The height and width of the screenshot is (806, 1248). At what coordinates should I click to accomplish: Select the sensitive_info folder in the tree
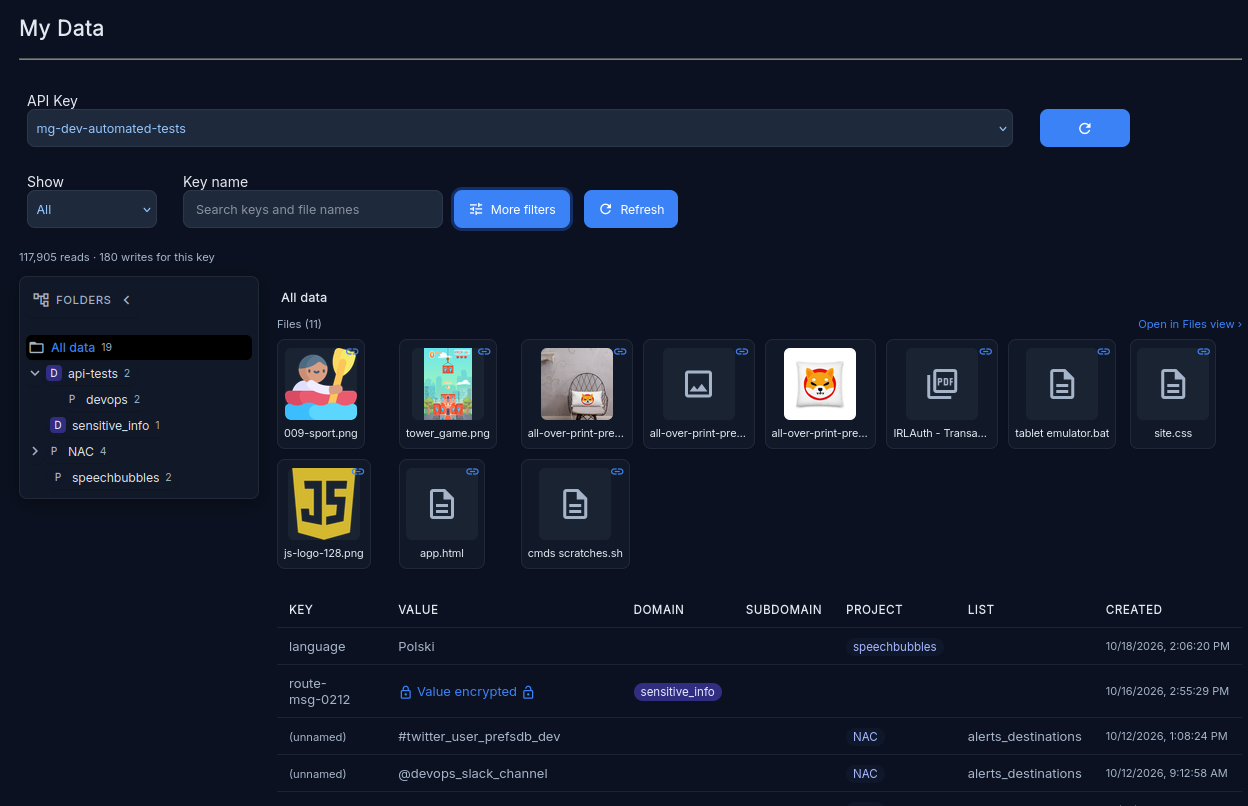pyautogui.click(x=110, y=426)
